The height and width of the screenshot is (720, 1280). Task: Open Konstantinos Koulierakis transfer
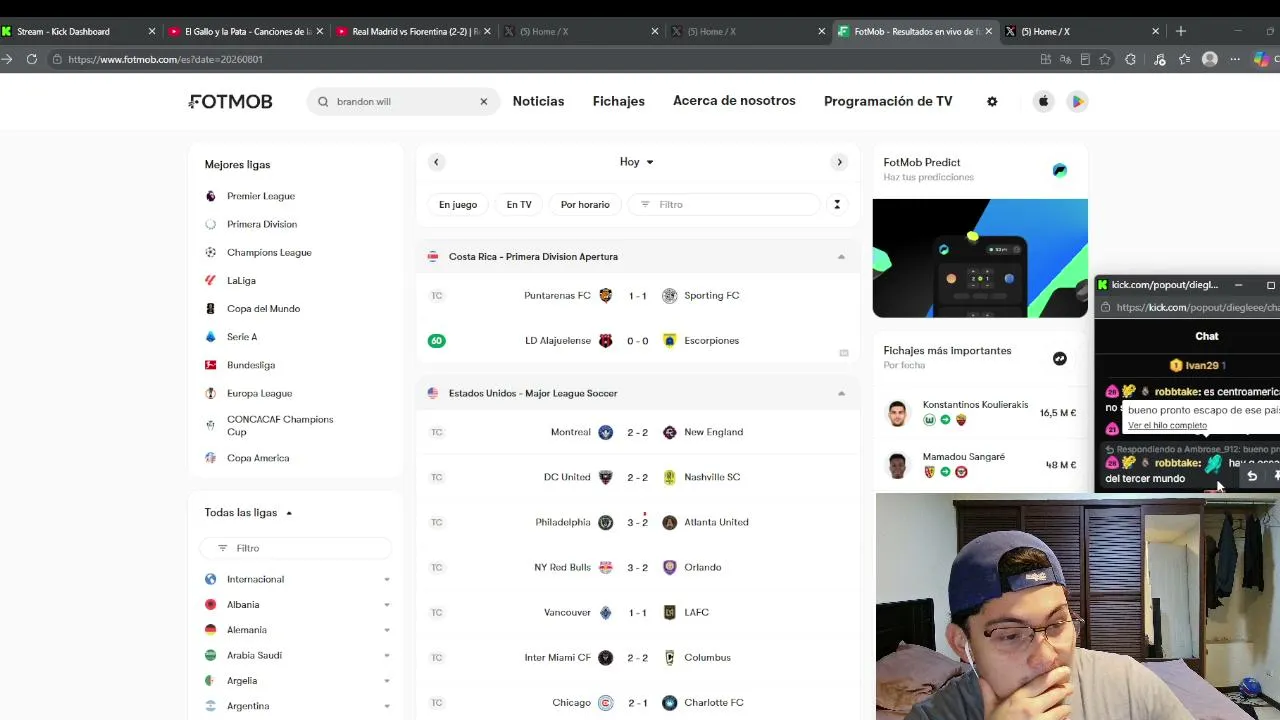point(981,413)
